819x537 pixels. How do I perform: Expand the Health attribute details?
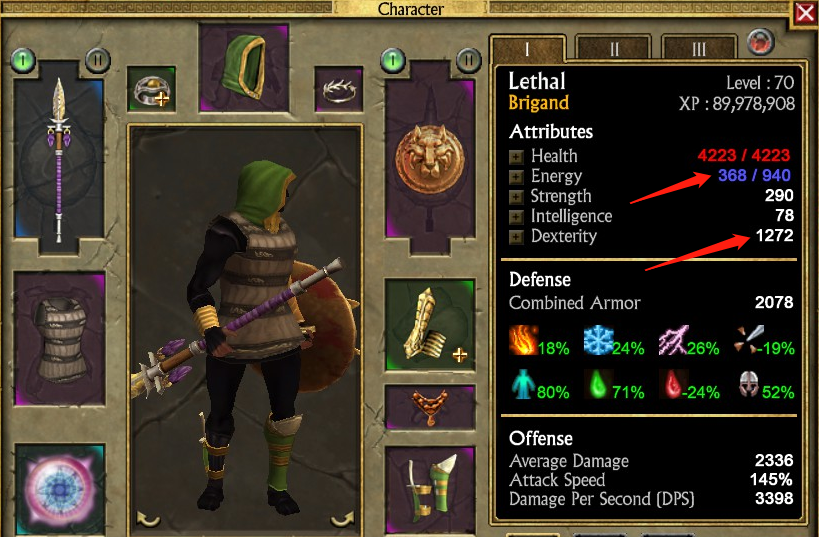click(x=516, y=157)
